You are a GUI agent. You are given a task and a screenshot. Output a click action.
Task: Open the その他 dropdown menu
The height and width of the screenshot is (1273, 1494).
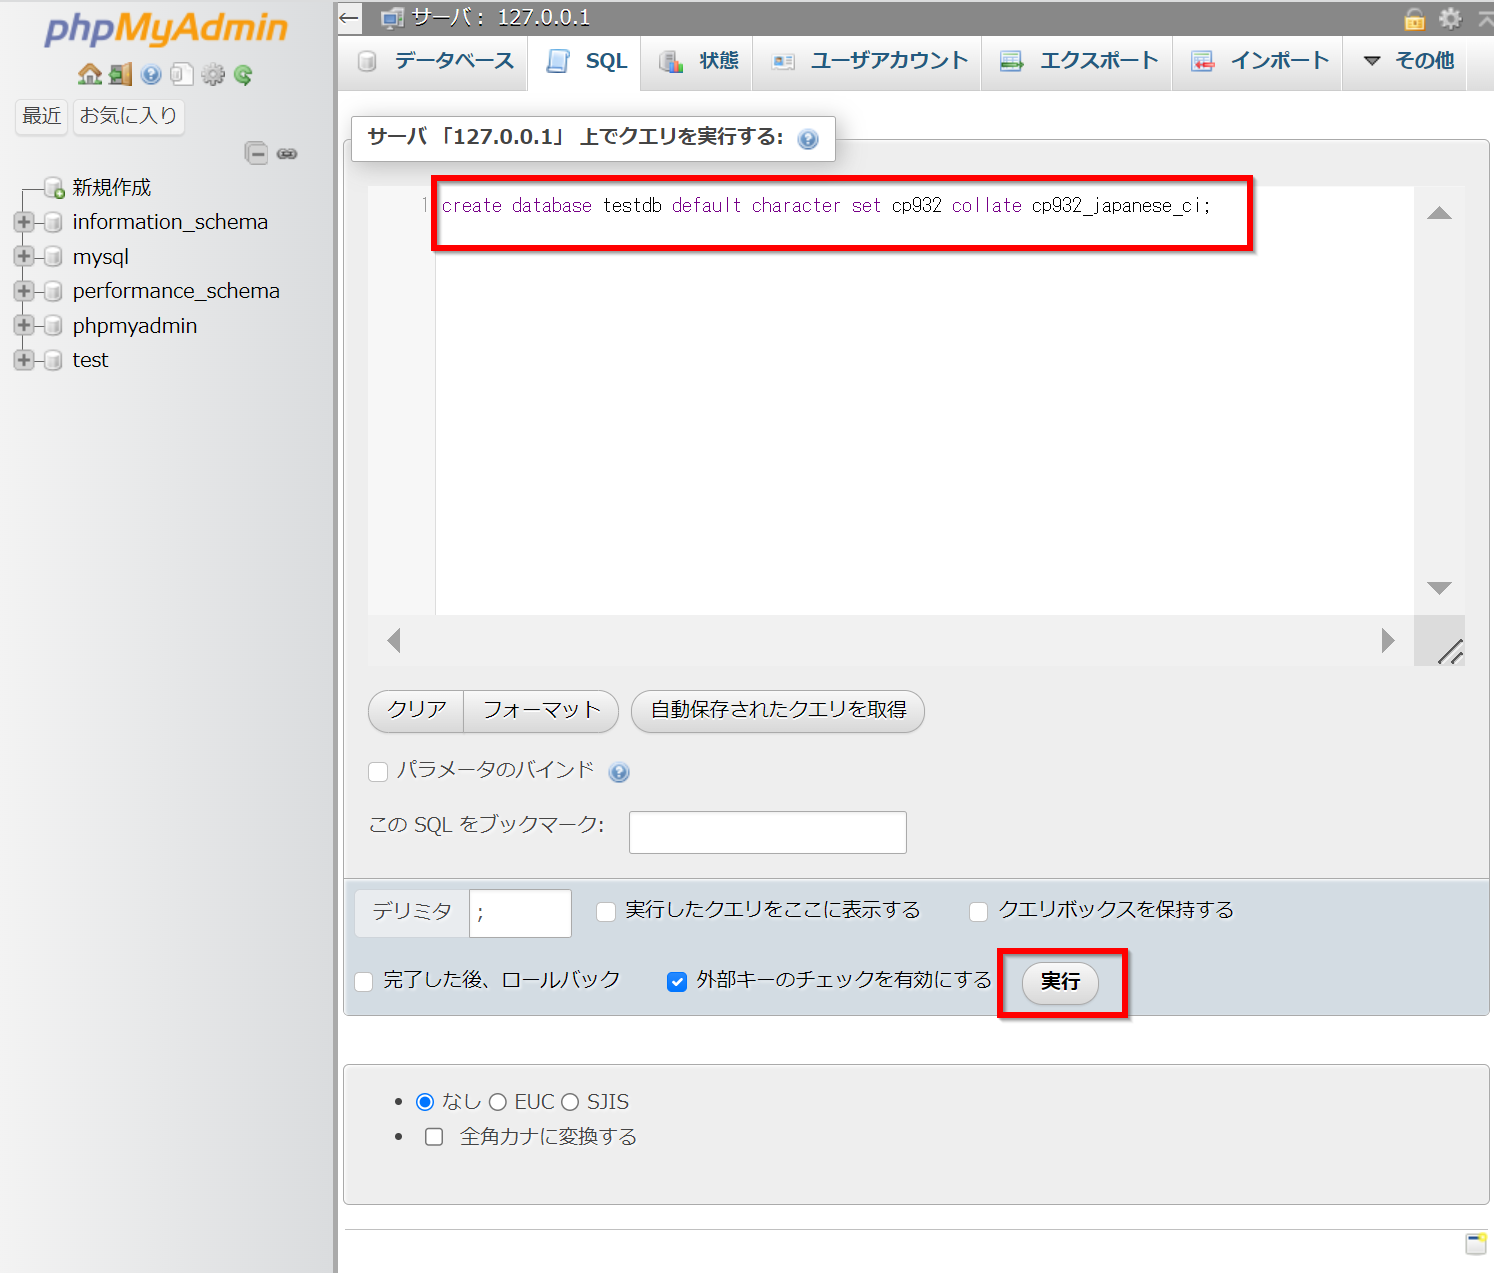pos(1408,61)
